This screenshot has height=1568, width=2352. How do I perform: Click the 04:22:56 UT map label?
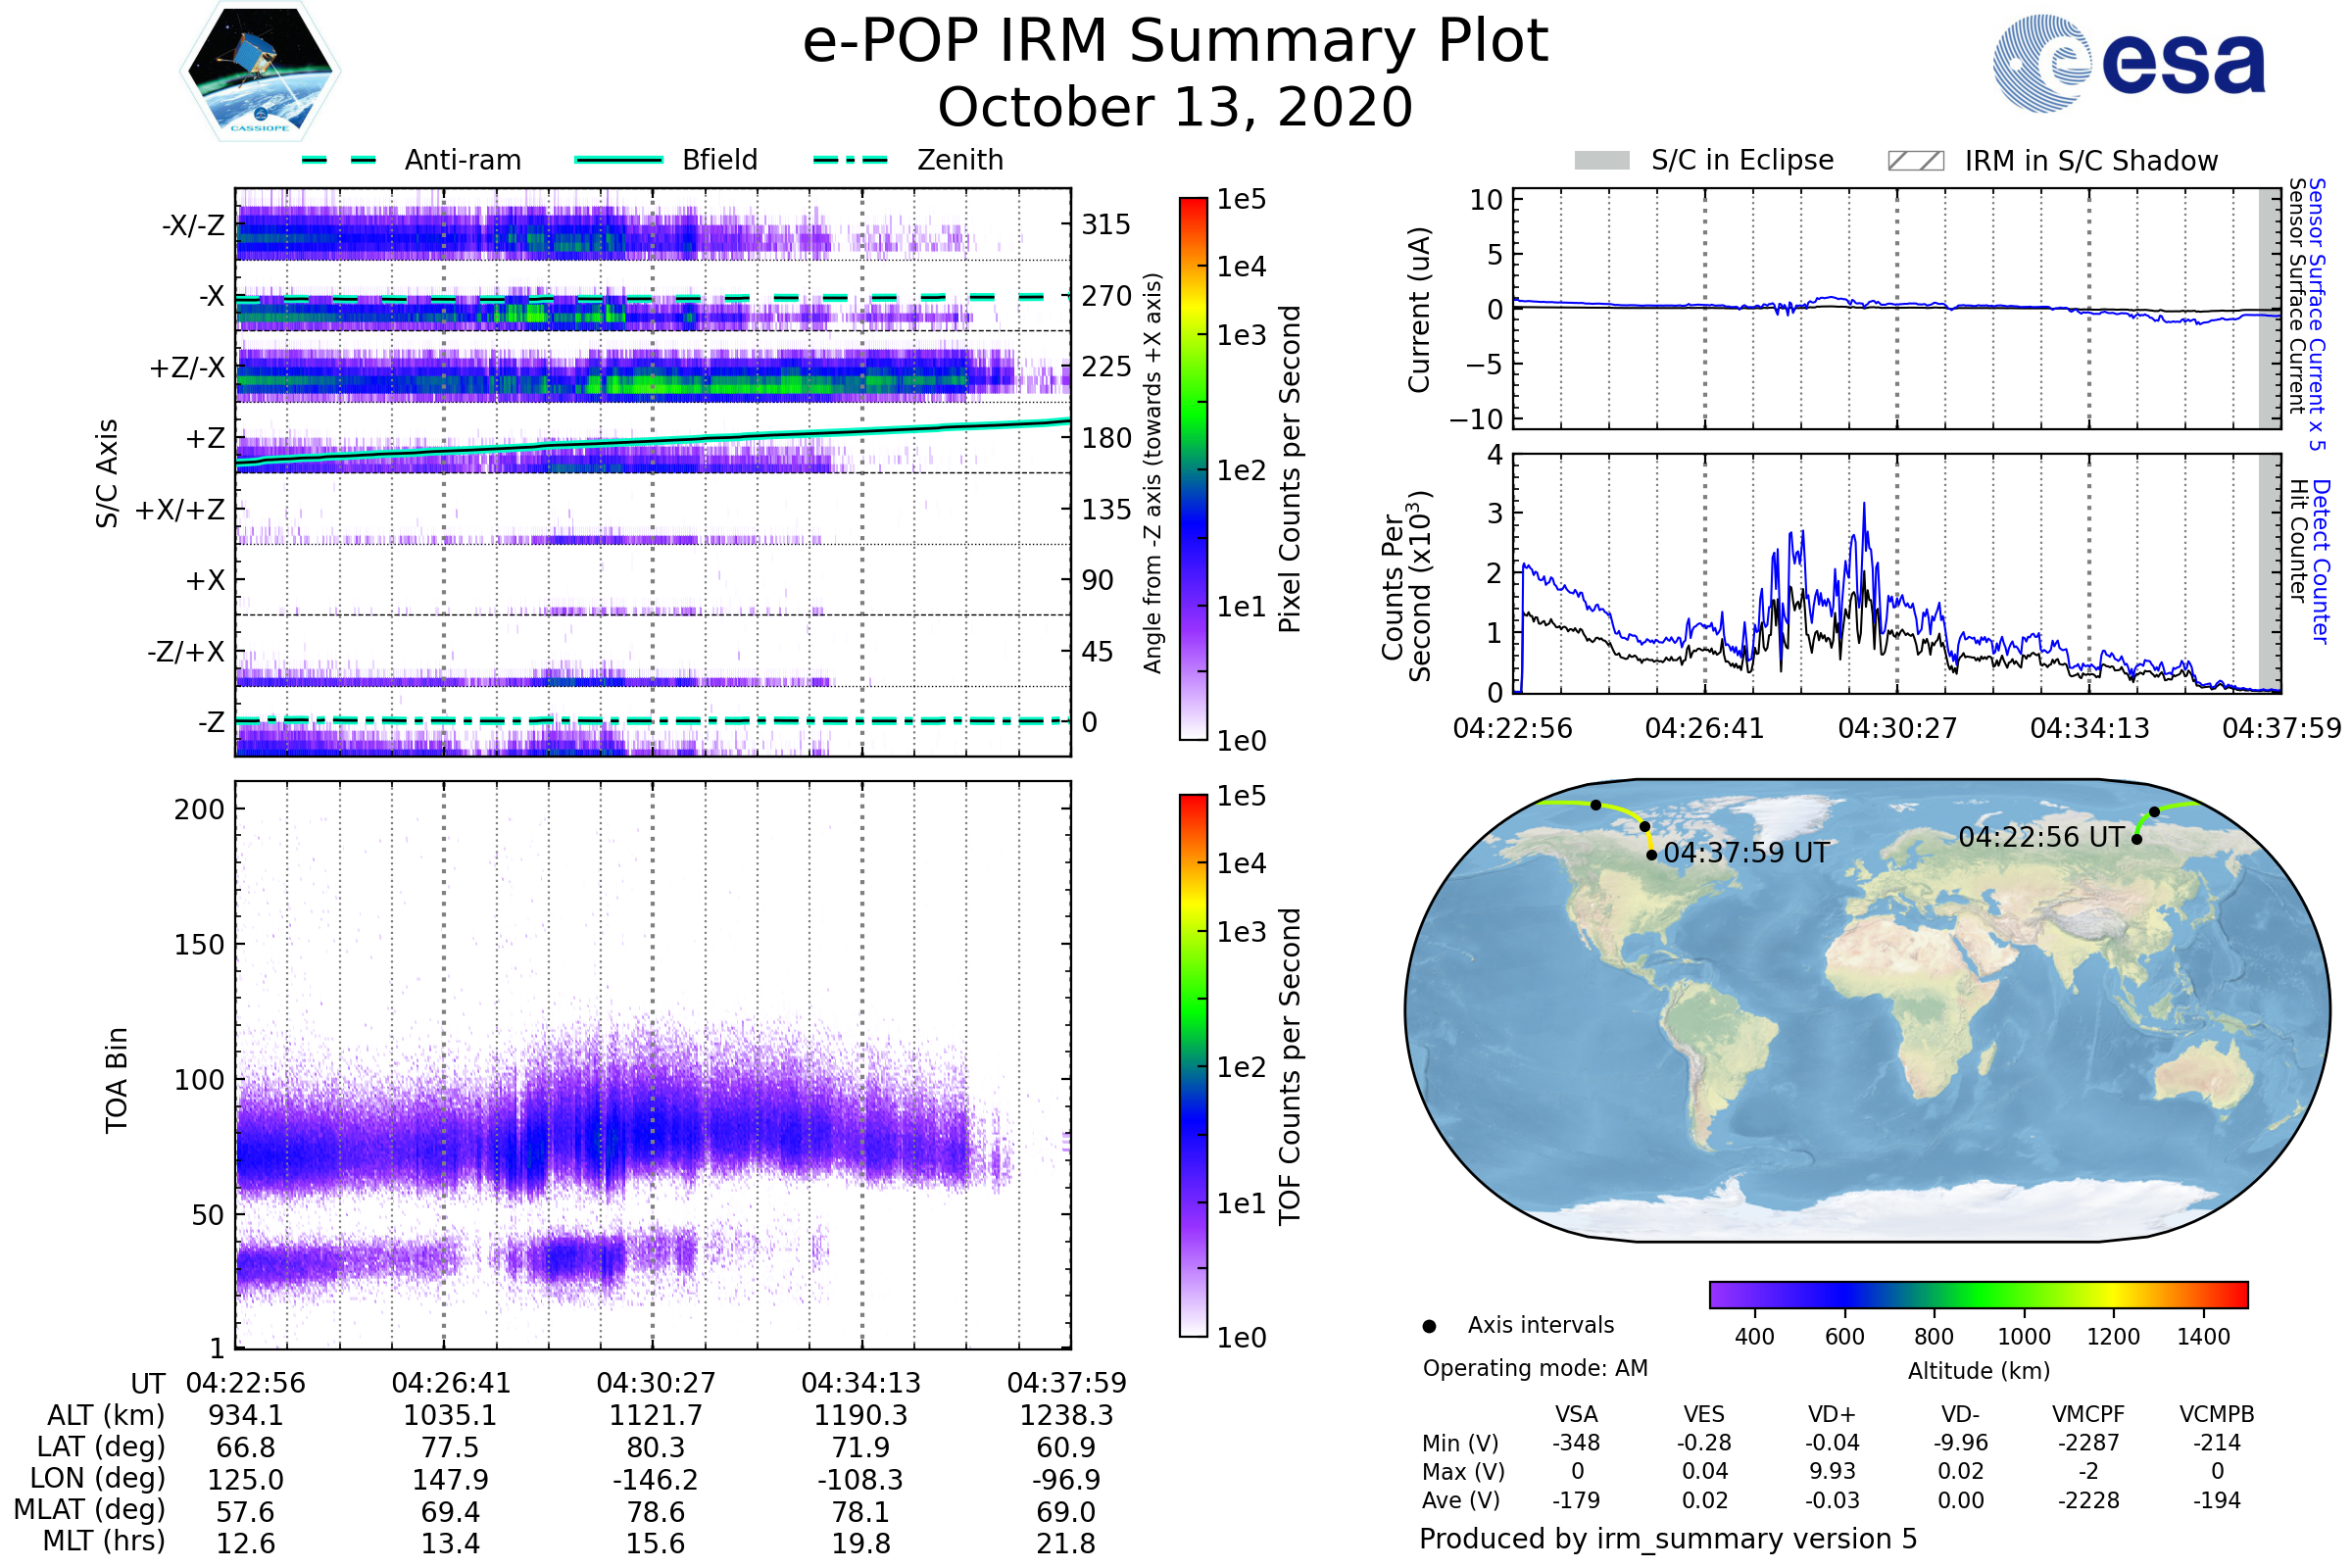coord(2041,837)
